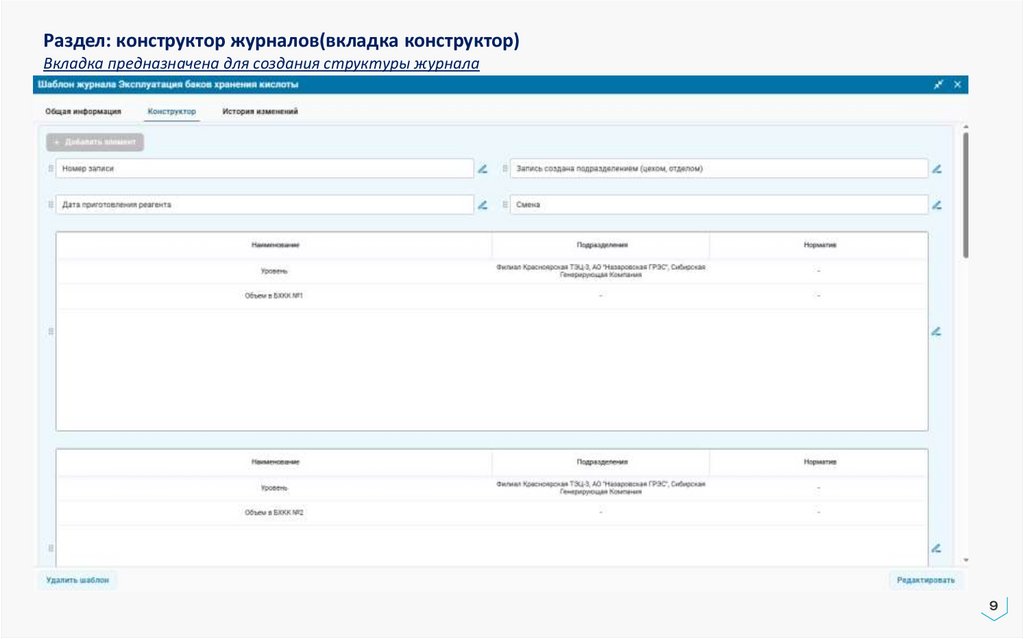
Task: Edit the table containing Объем в БХКК №2
Action: 936,548
